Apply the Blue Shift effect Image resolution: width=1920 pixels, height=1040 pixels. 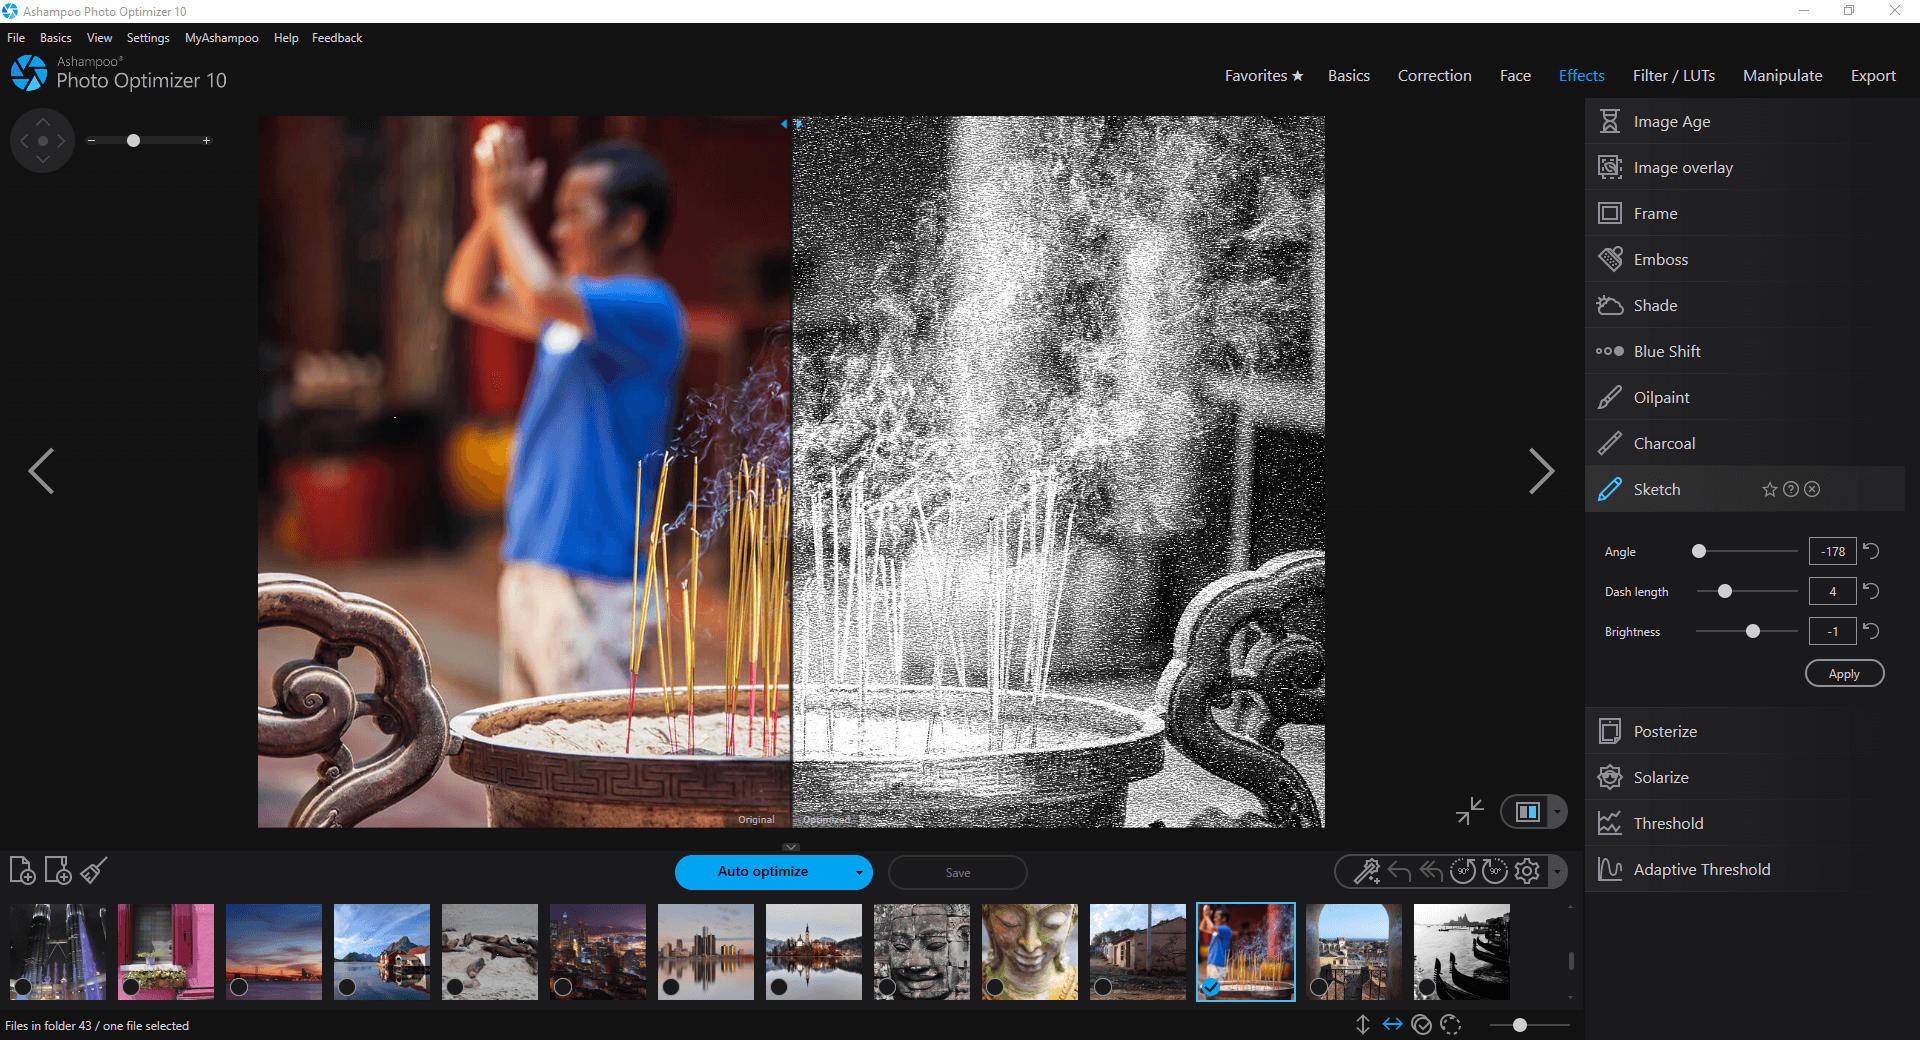(1666, 351)
